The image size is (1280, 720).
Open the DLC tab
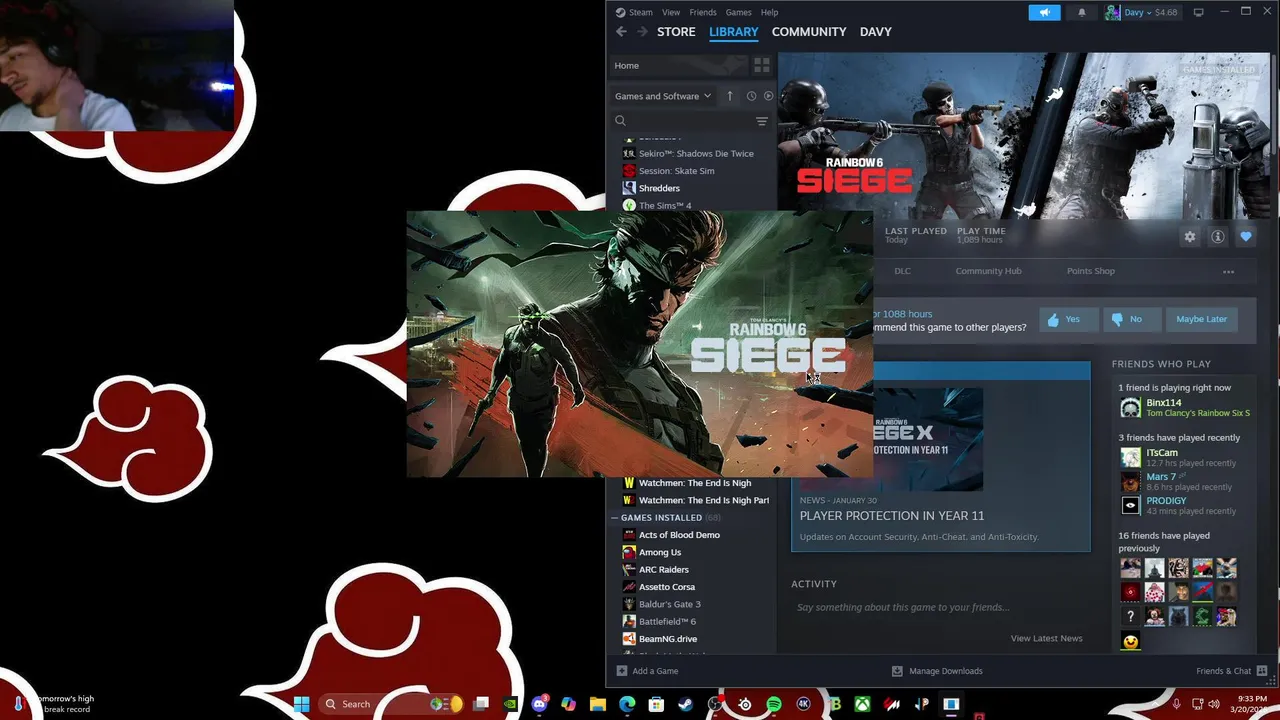(902, 271)
